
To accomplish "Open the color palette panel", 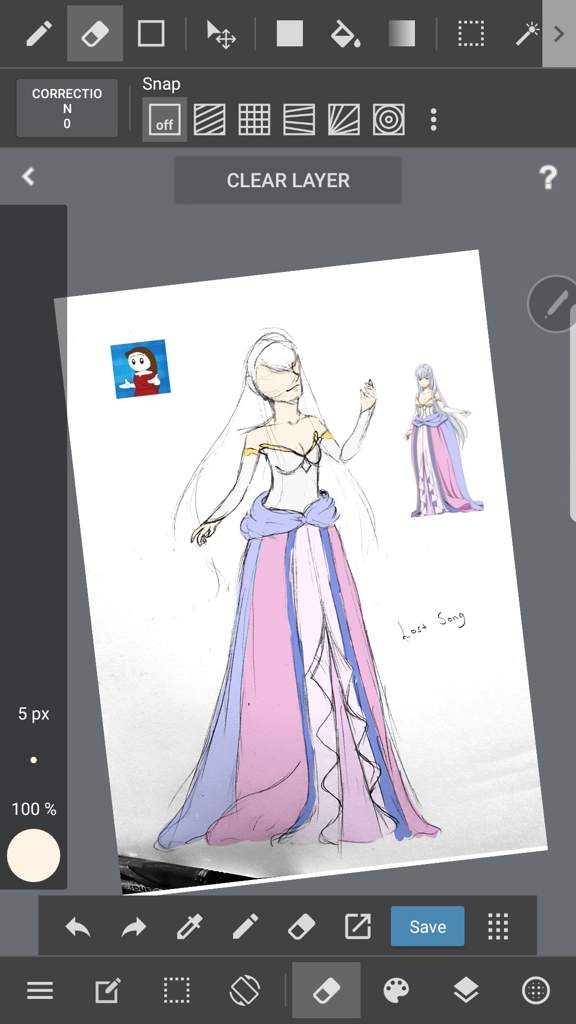I will 396,991.
